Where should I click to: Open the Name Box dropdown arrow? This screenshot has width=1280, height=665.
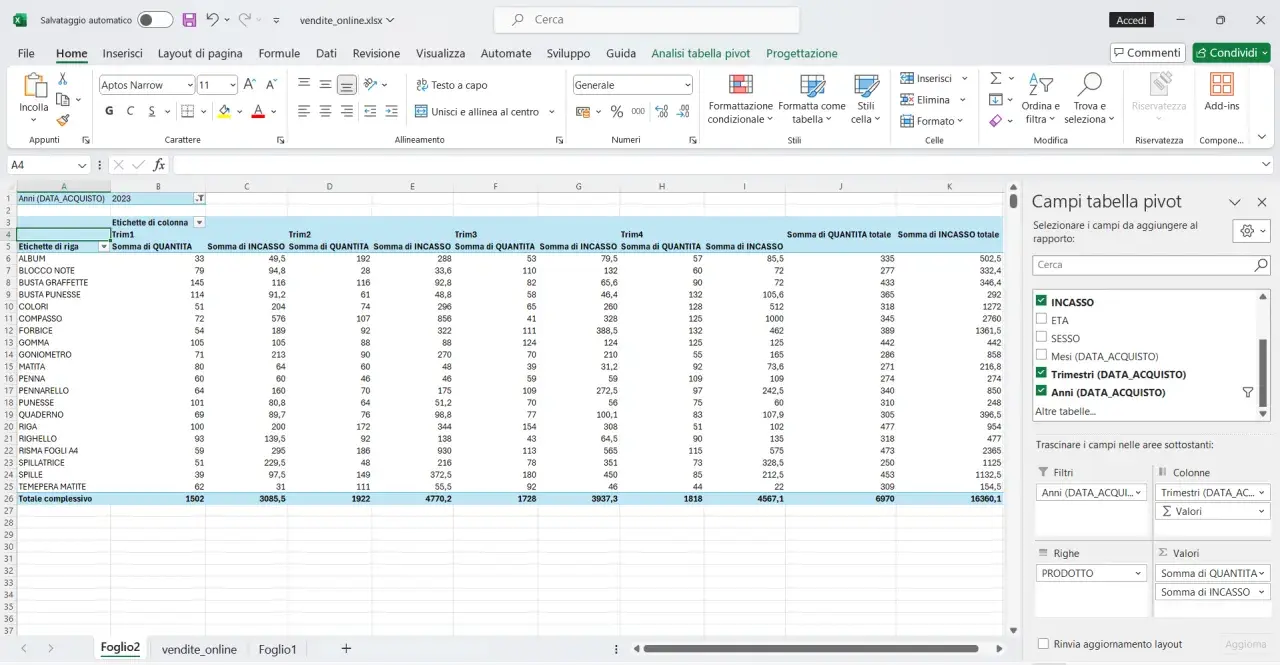[83, 165]
